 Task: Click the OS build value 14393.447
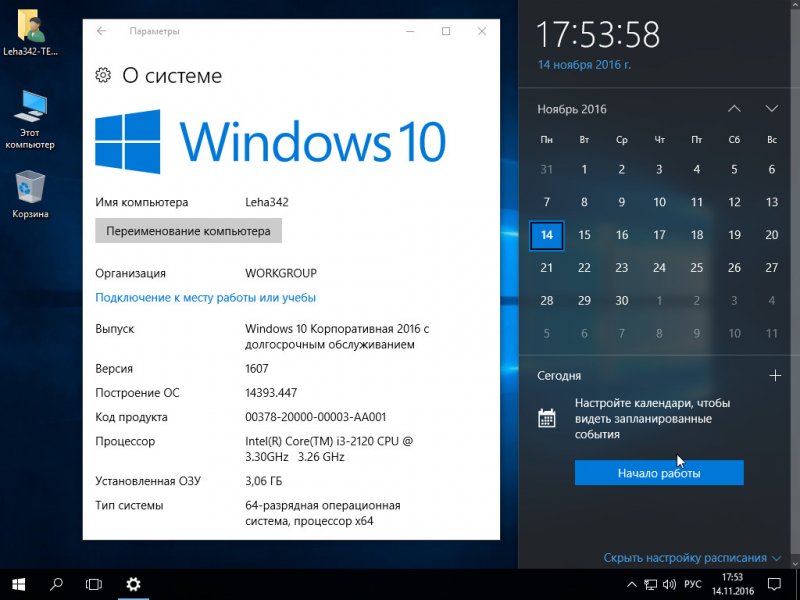(271, 393)
